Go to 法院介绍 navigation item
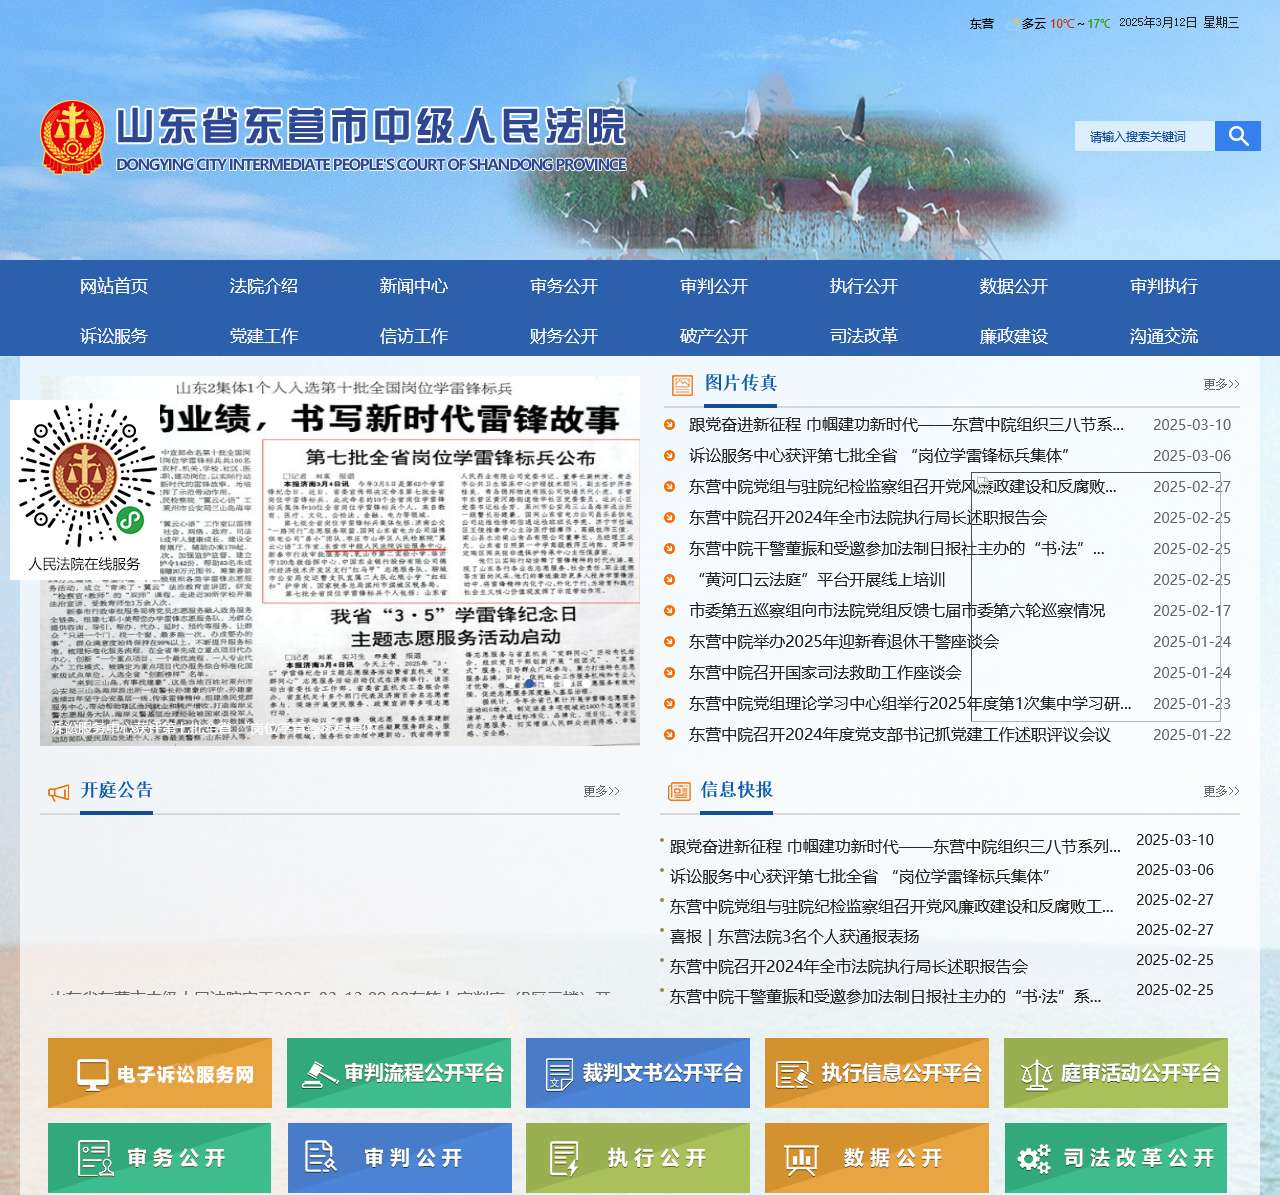Image resolution: width=1280 pixels, height=1195 pixels. pos(263,286)
